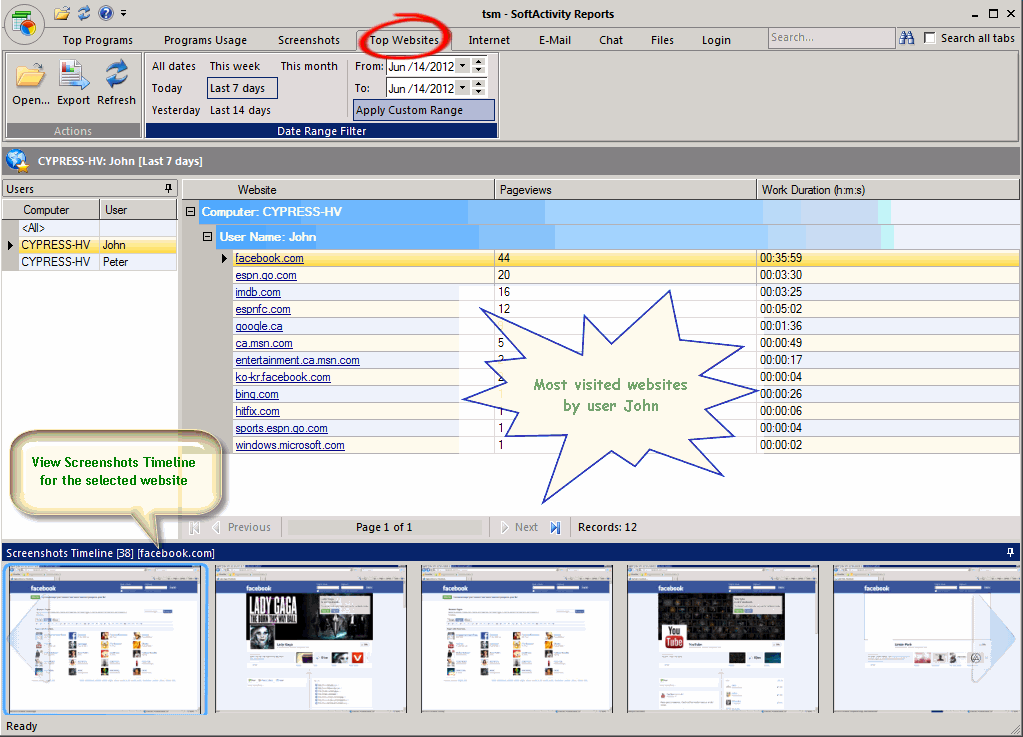Click the Open... folder button in Actions

(x=31, y=83)
